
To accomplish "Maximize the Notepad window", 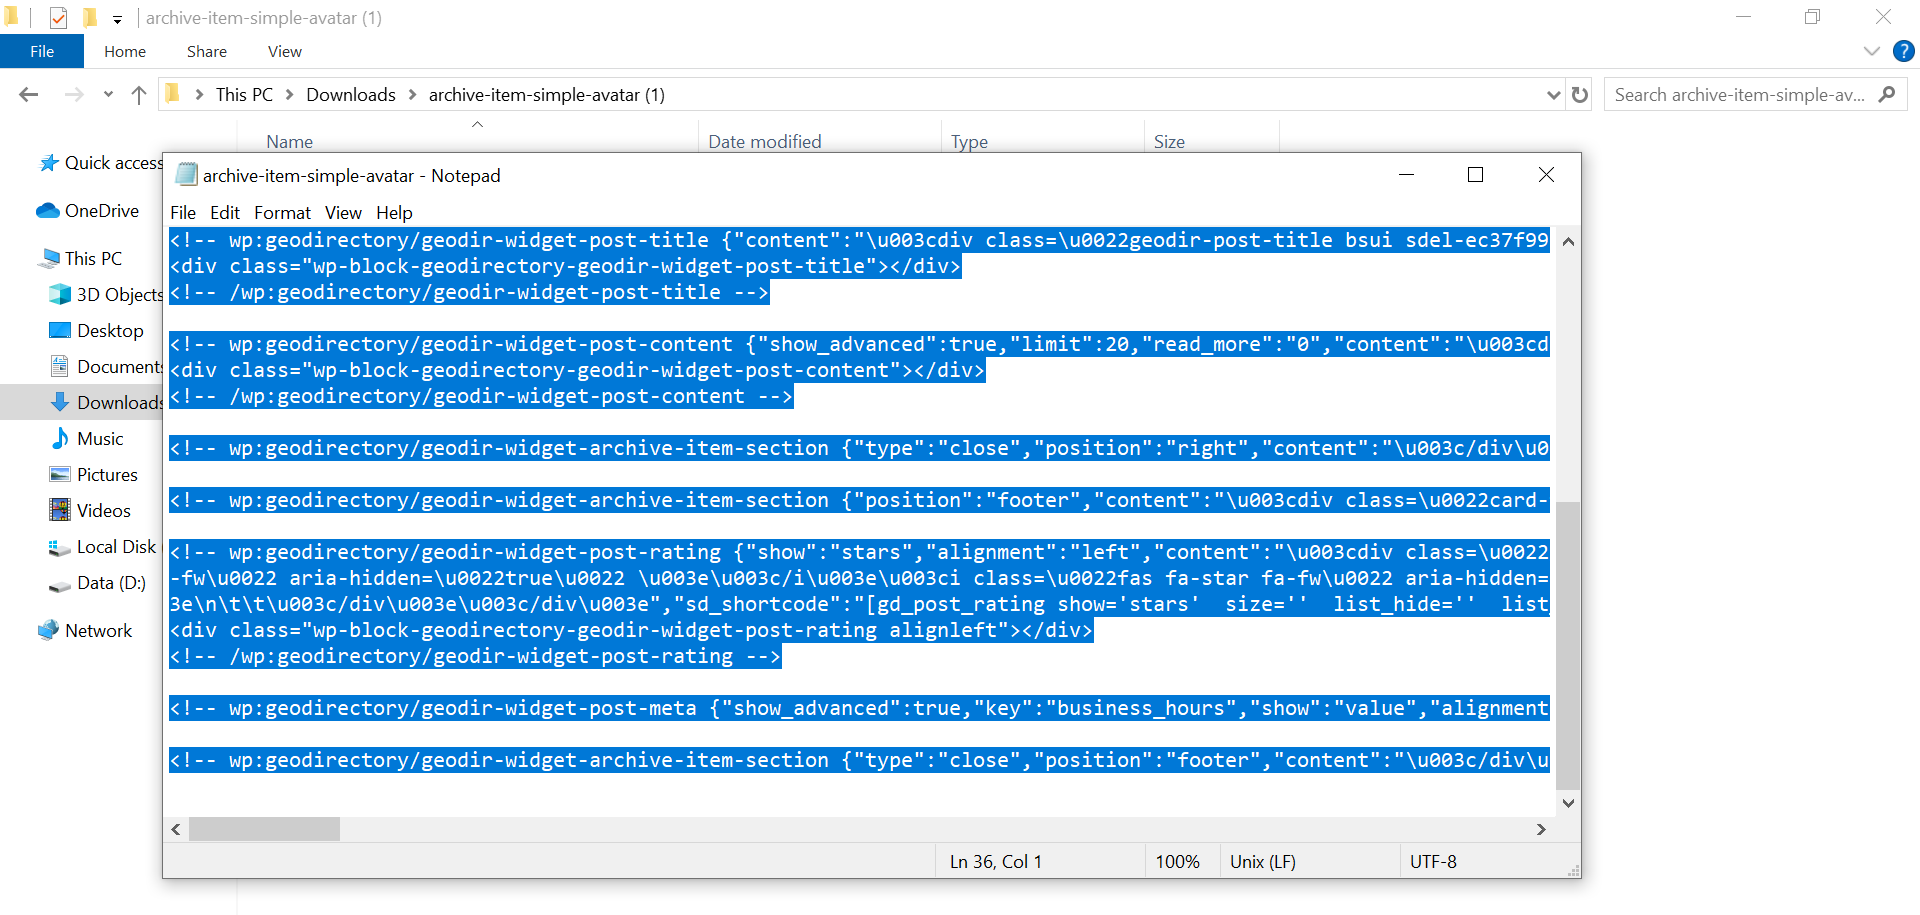I will click(1475, 175).
